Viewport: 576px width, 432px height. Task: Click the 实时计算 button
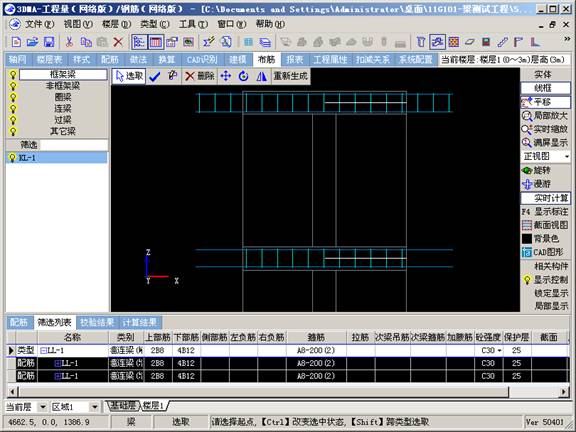coord(546,198)
